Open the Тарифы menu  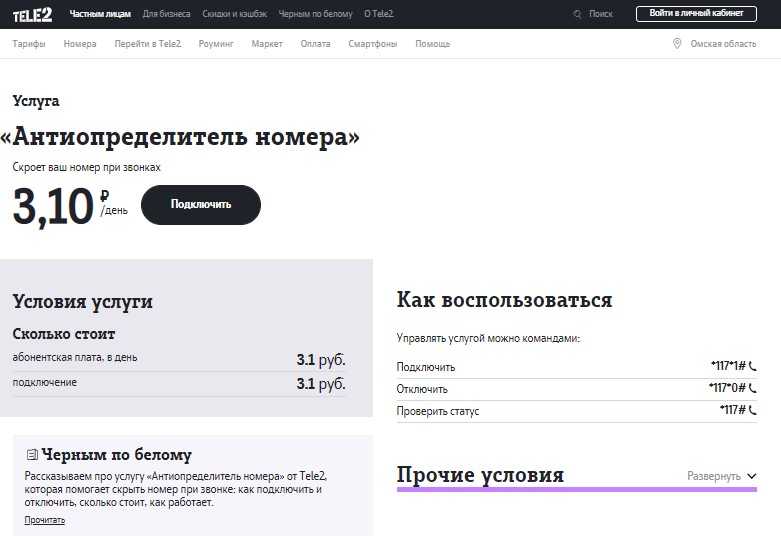tap(29, 44)
